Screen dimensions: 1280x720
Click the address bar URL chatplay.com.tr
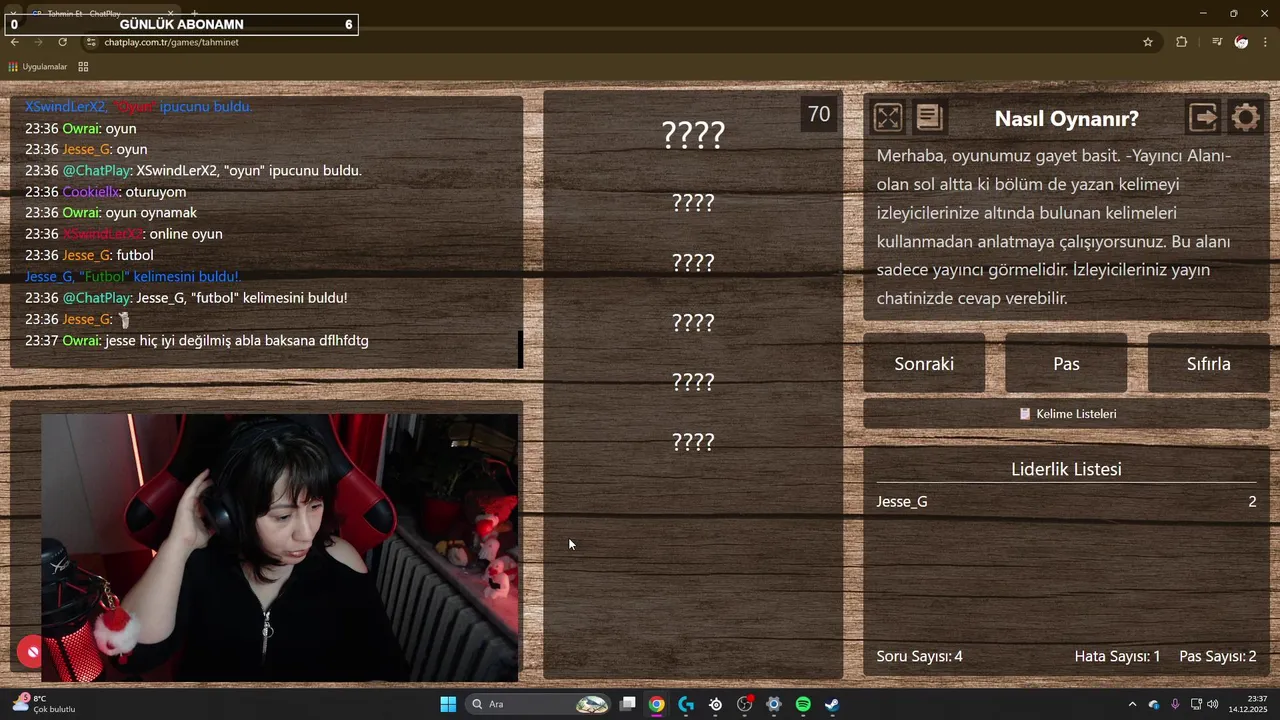pos(171,42)
